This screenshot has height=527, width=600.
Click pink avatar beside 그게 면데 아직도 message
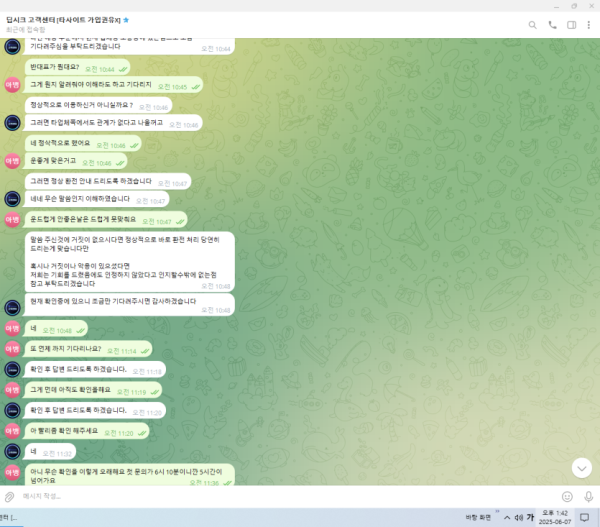(x=12, y=390)
